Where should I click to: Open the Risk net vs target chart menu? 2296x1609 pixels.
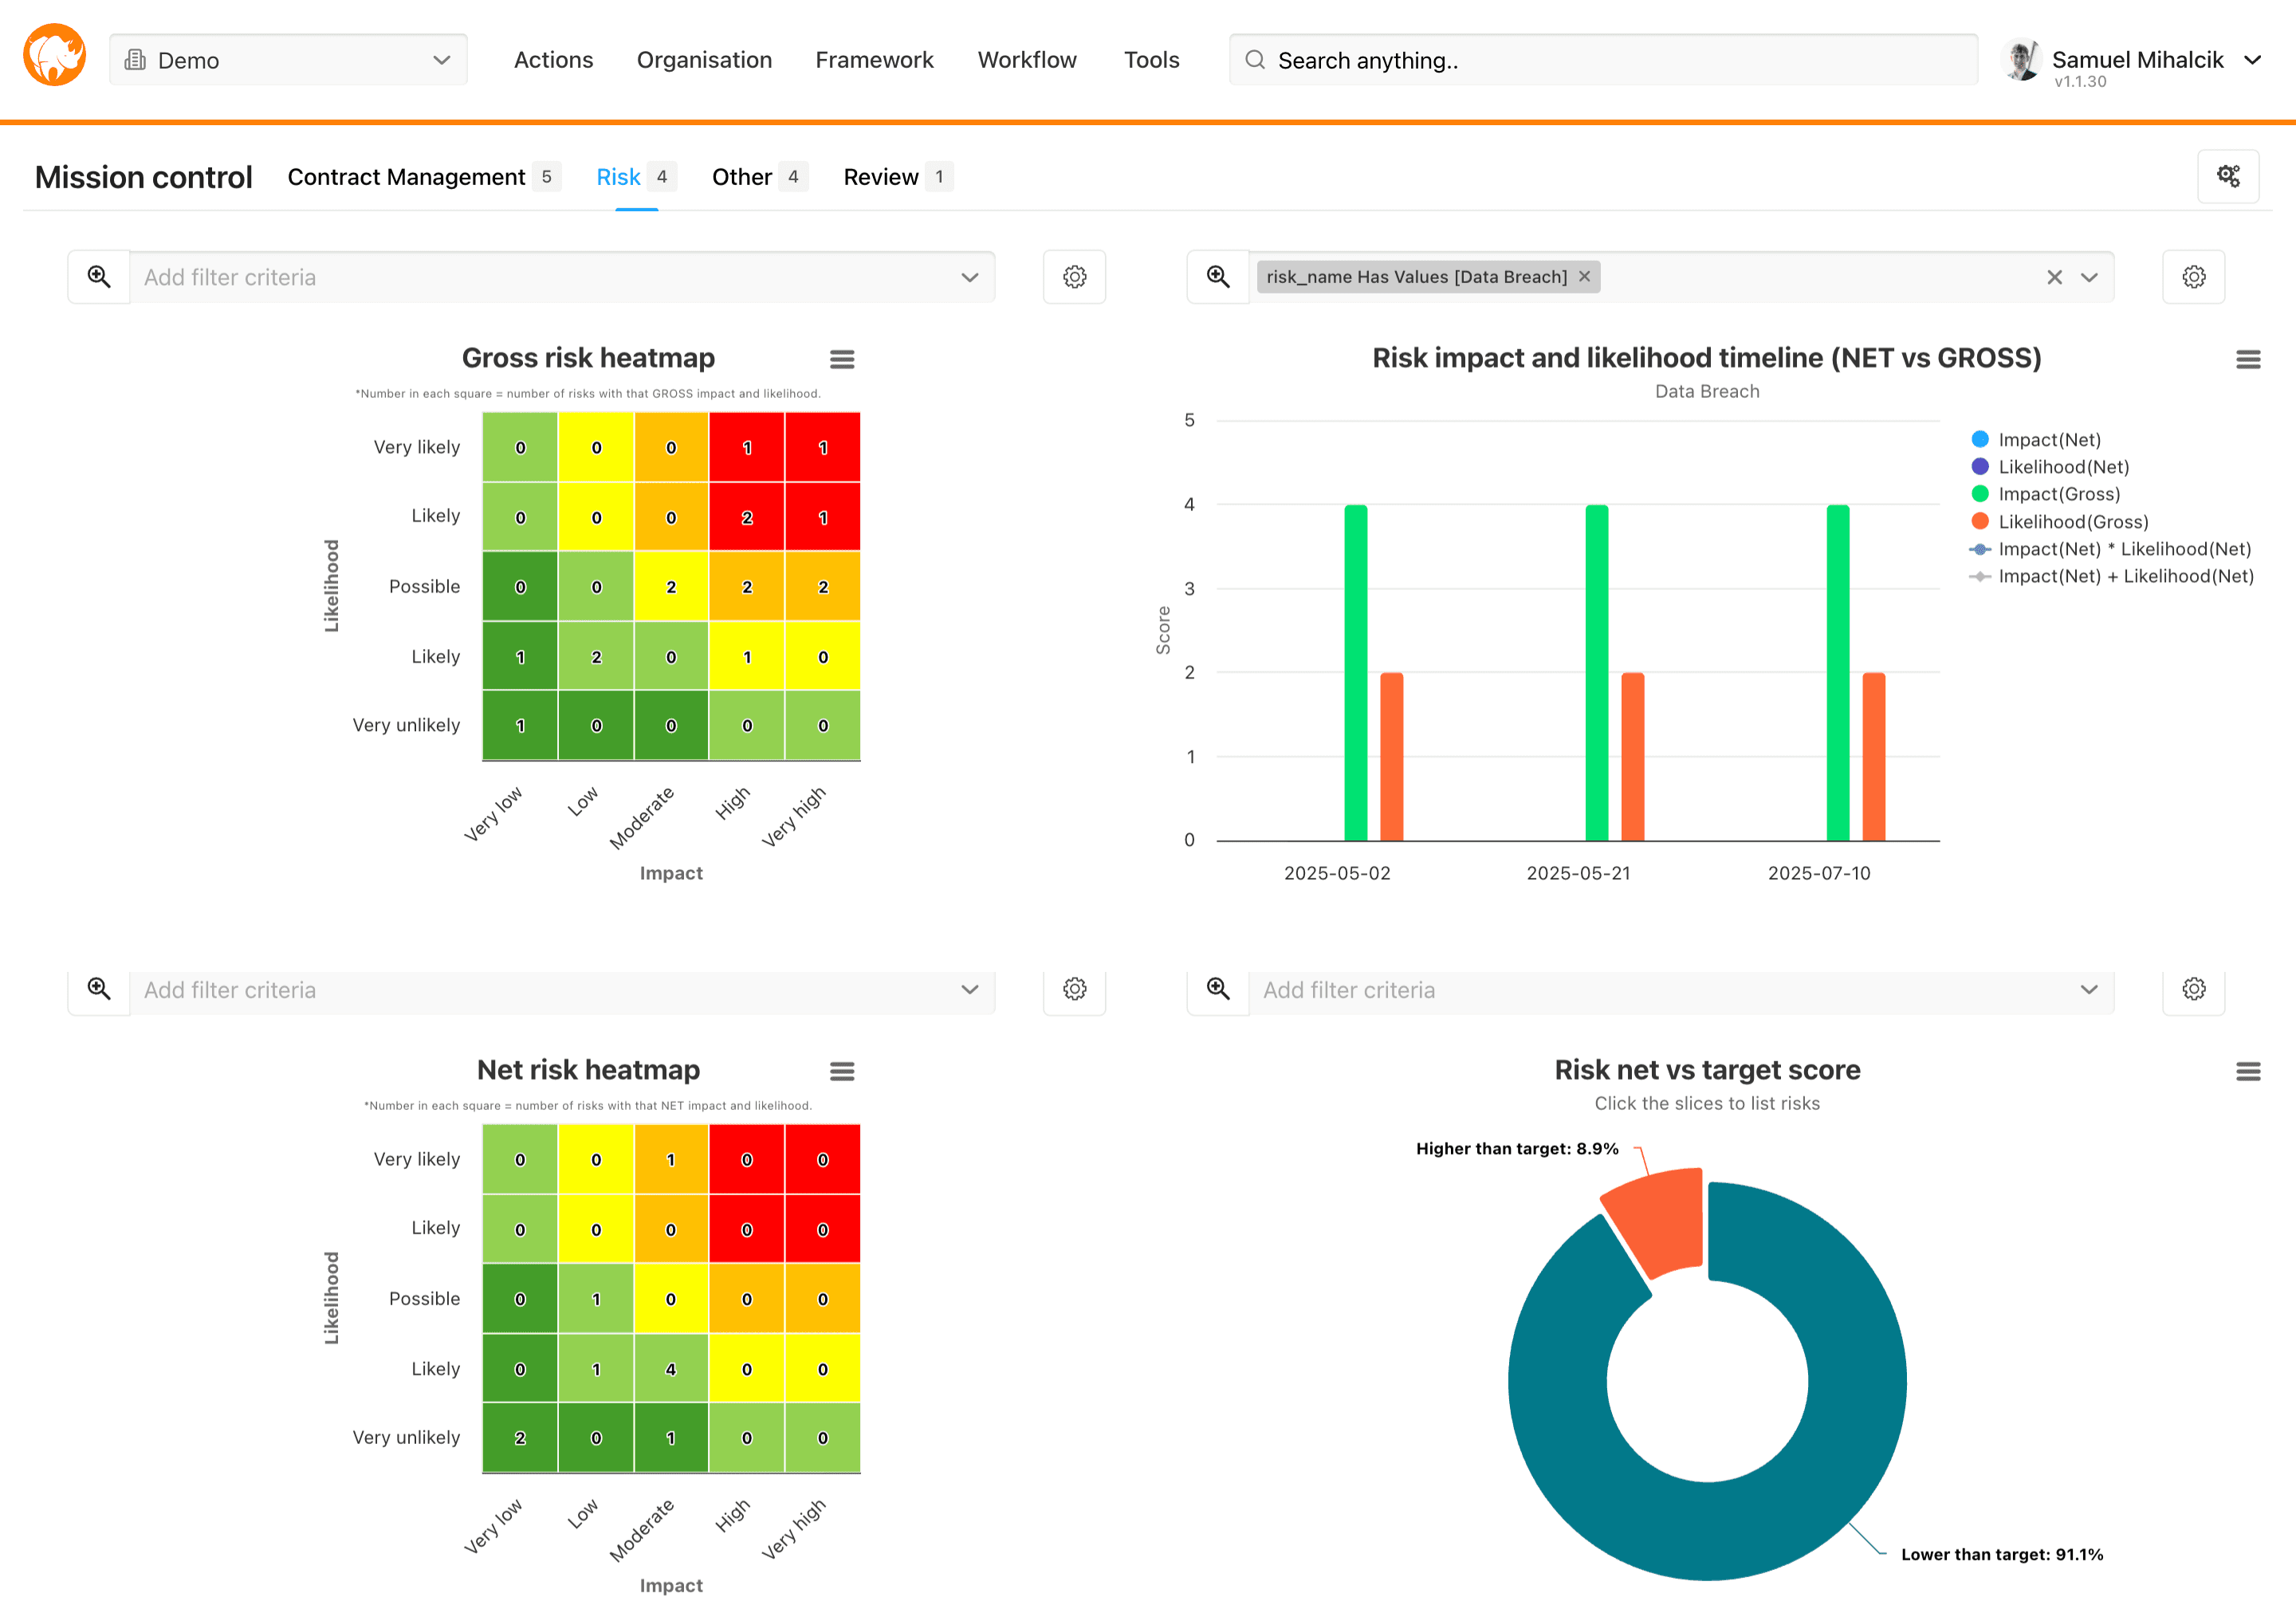point(2248,1070)
